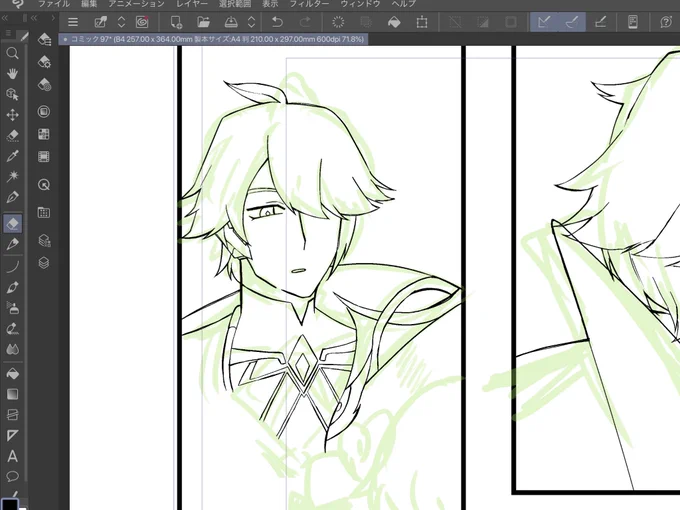This screenshot has width=680, height=510.
Task: Select the Operation object tool
Action: [x=12, y=94]
